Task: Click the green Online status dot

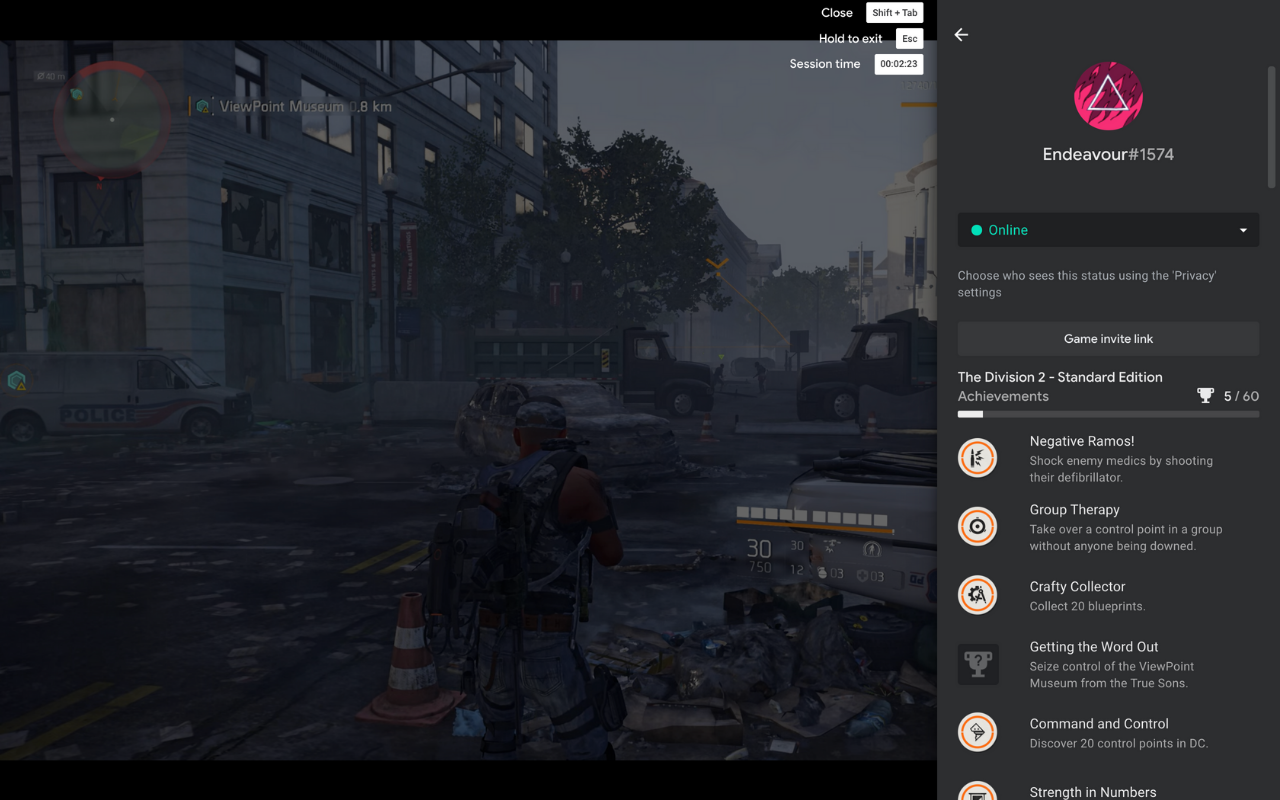Action: [x=976, y=230]
